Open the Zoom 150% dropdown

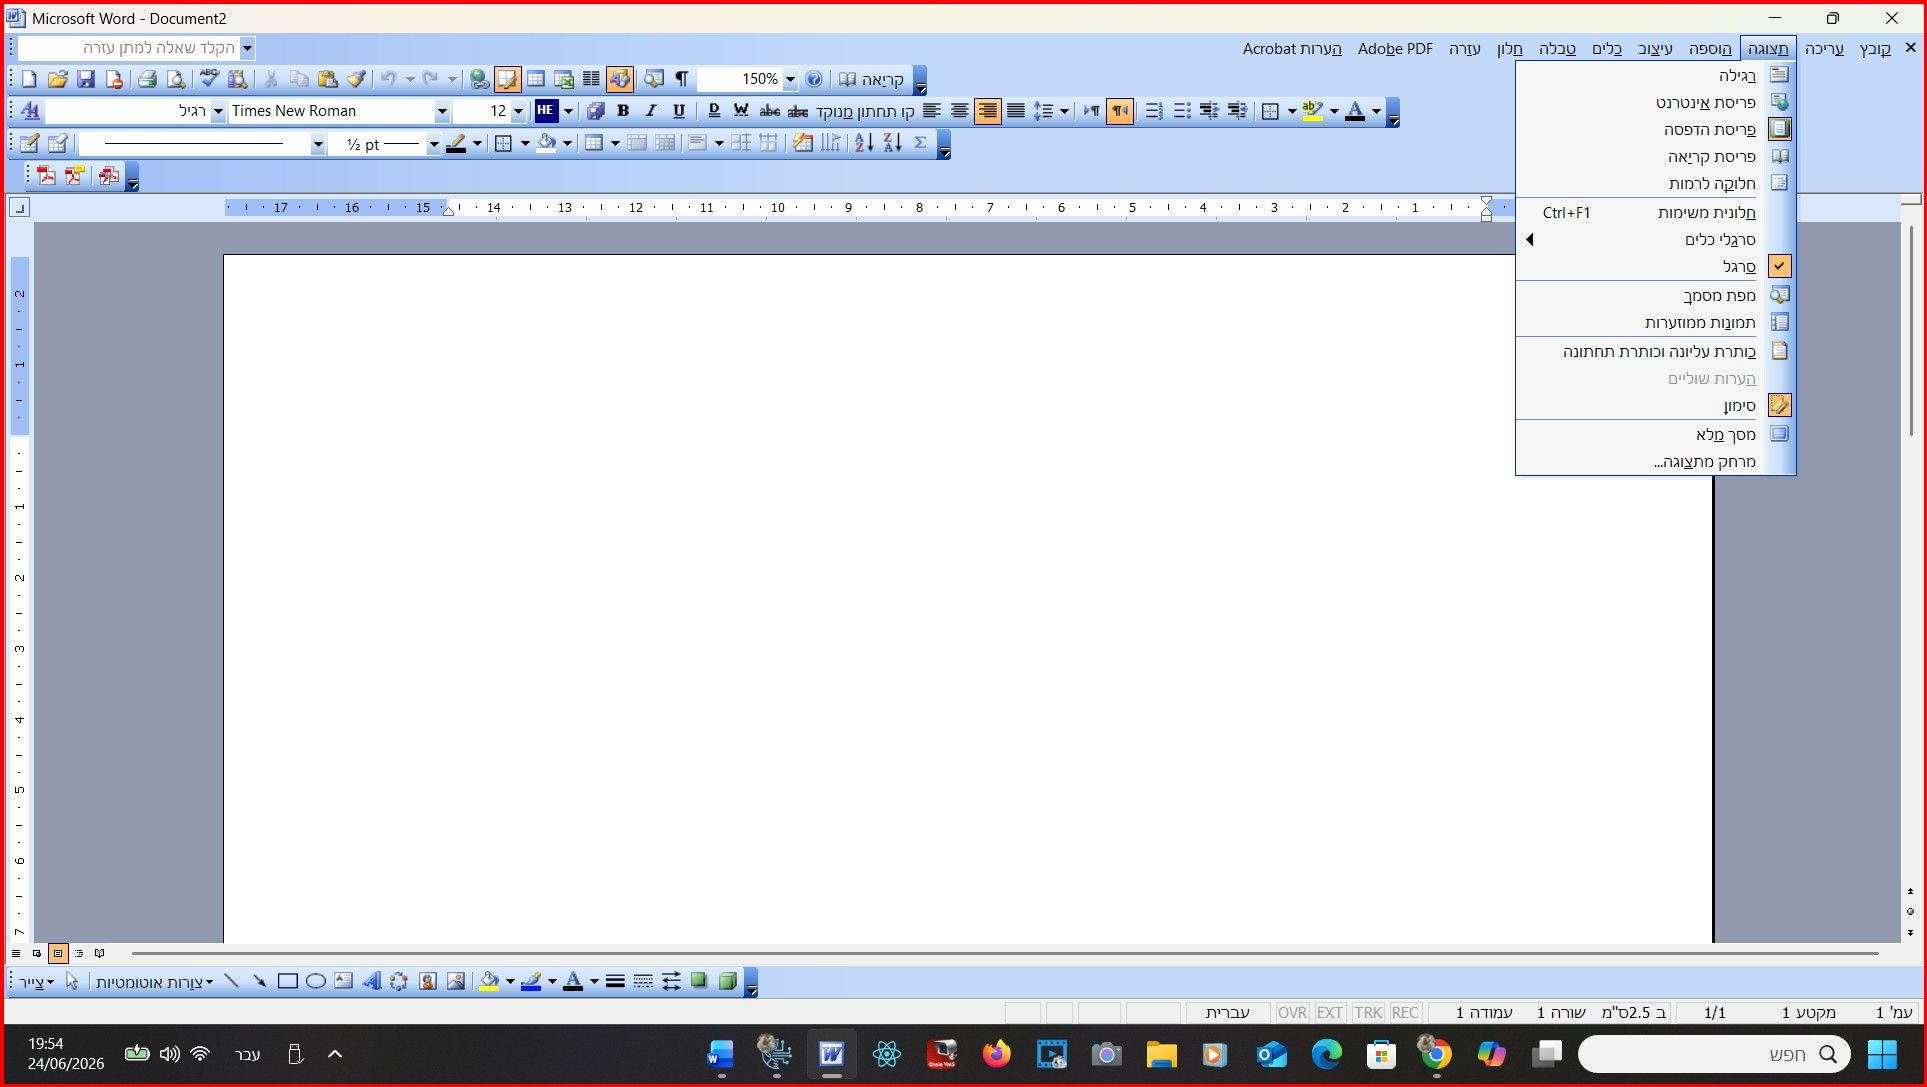point(790,79)
